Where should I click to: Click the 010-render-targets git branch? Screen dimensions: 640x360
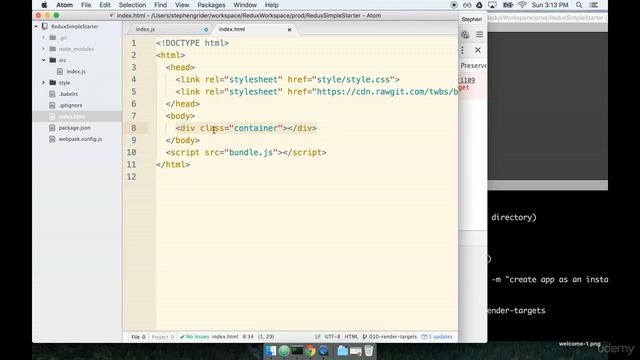[x=390, y=337]
